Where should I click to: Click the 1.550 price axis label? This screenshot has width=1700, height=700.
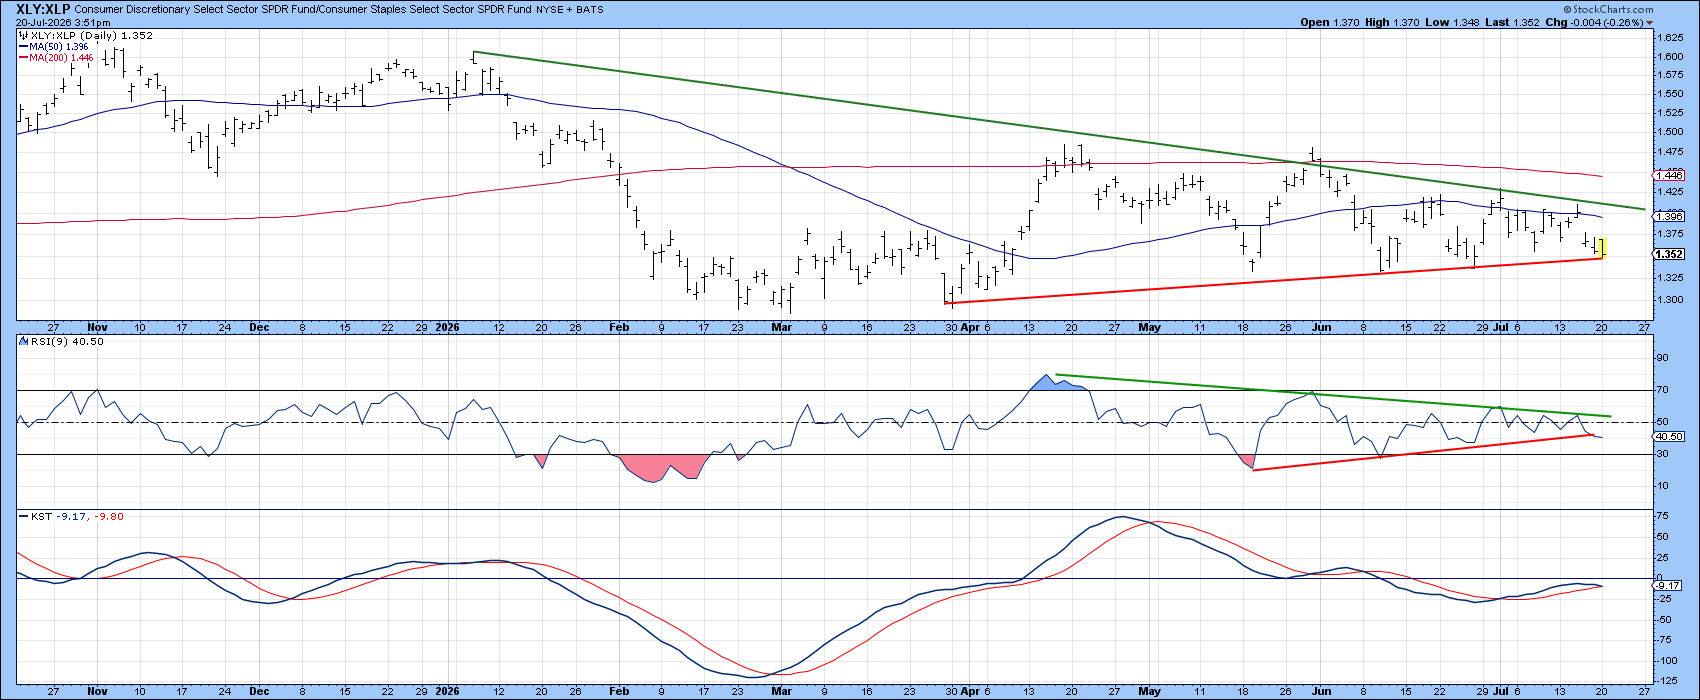[x=1673, y=94]
